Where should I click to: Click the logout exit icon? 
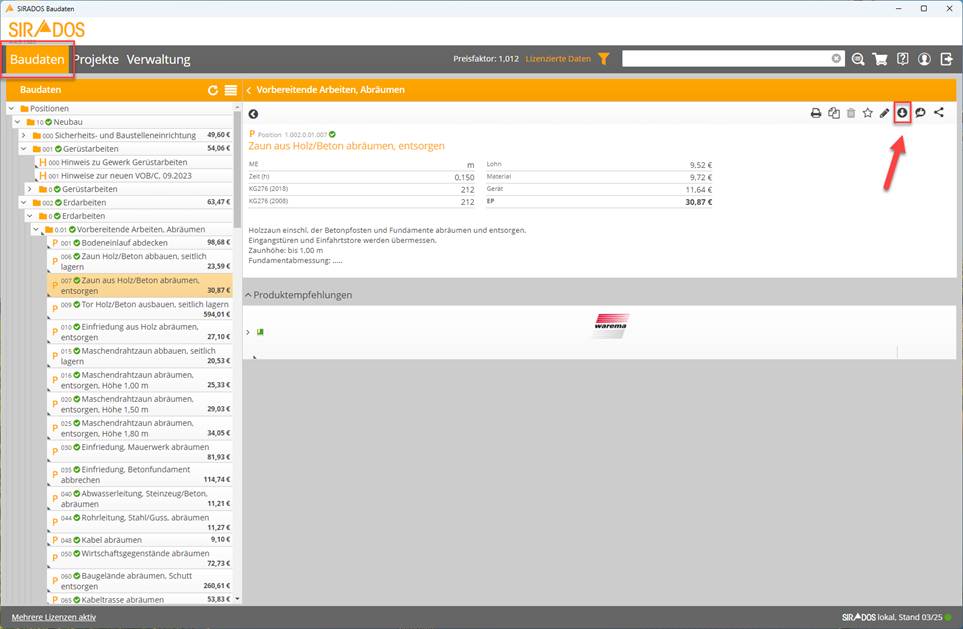[946, 59]
